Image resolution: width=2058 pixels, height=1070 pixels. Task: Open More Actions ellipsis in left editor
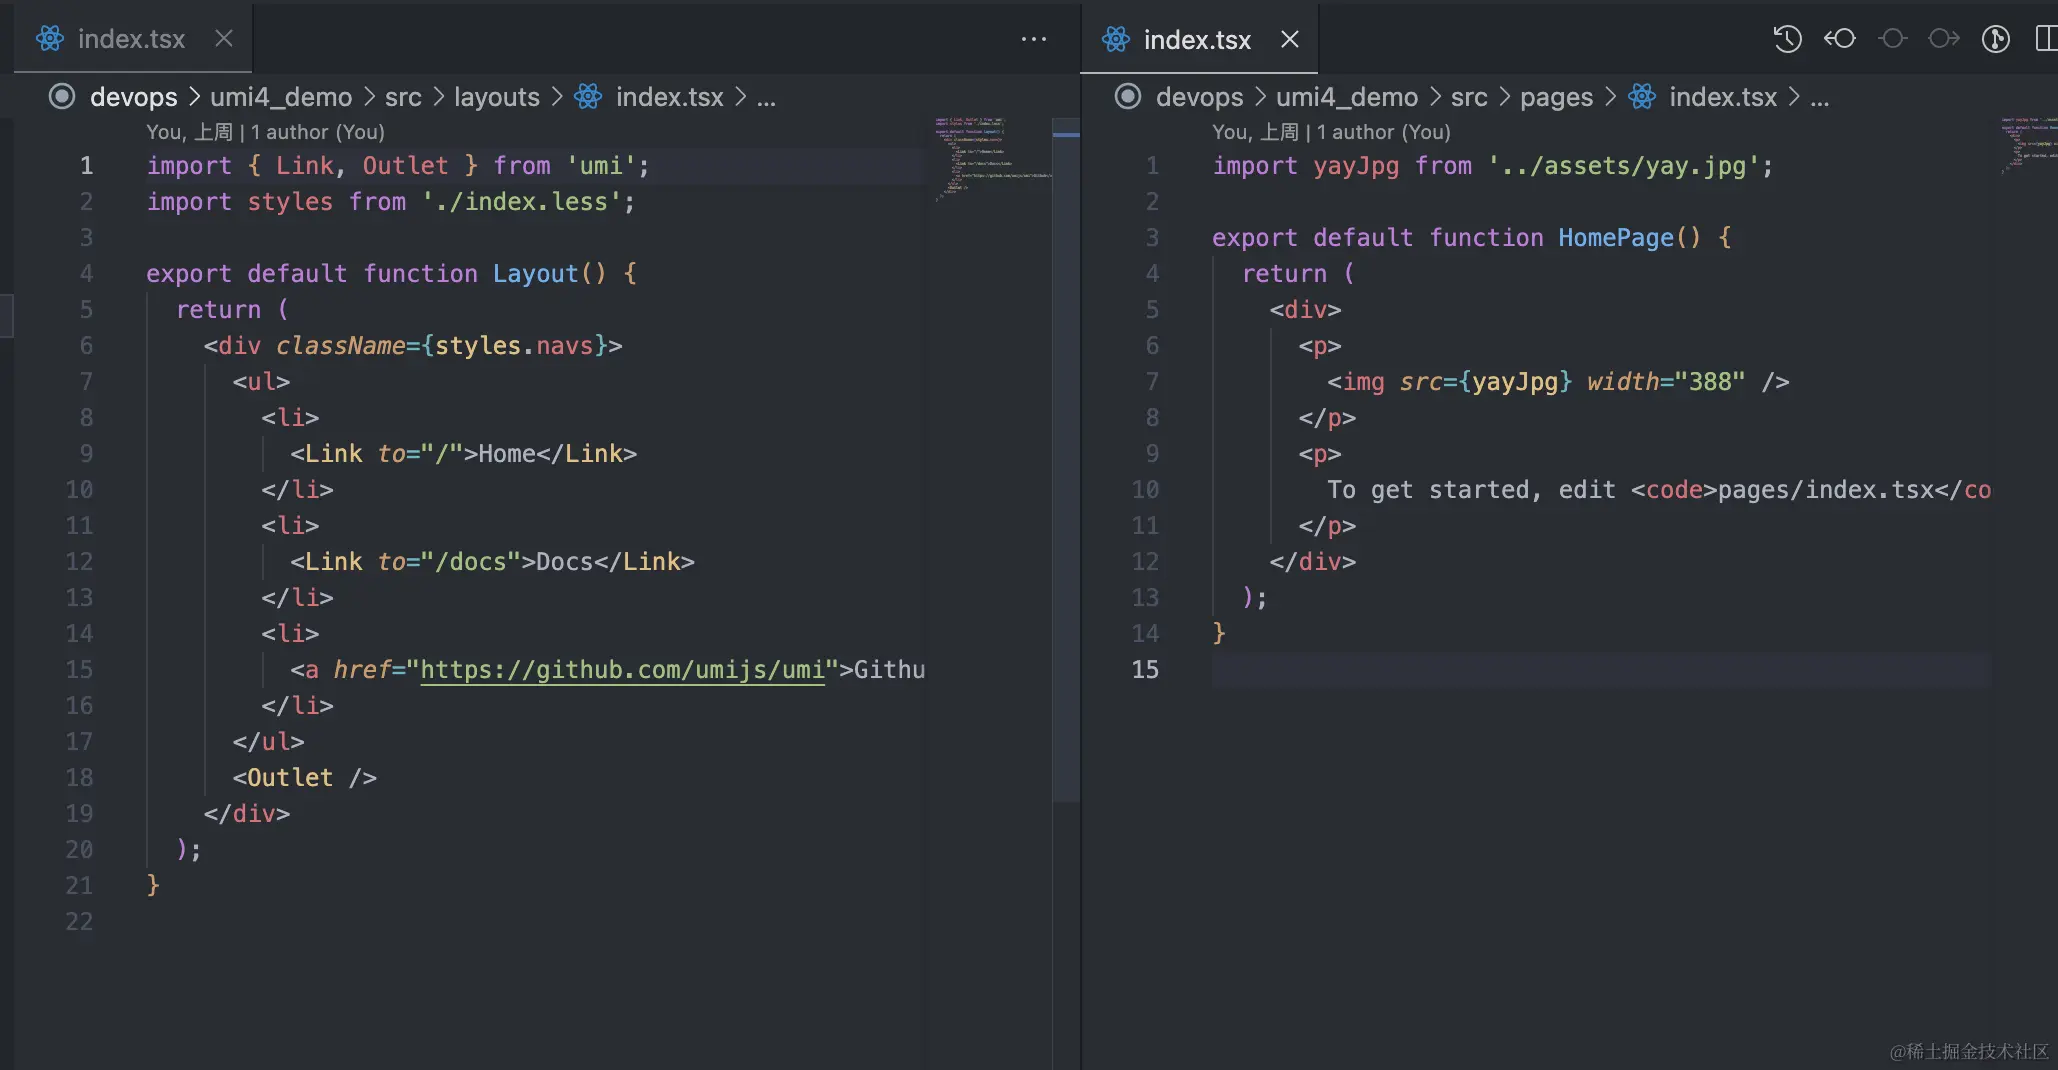tap(1034, 39)
